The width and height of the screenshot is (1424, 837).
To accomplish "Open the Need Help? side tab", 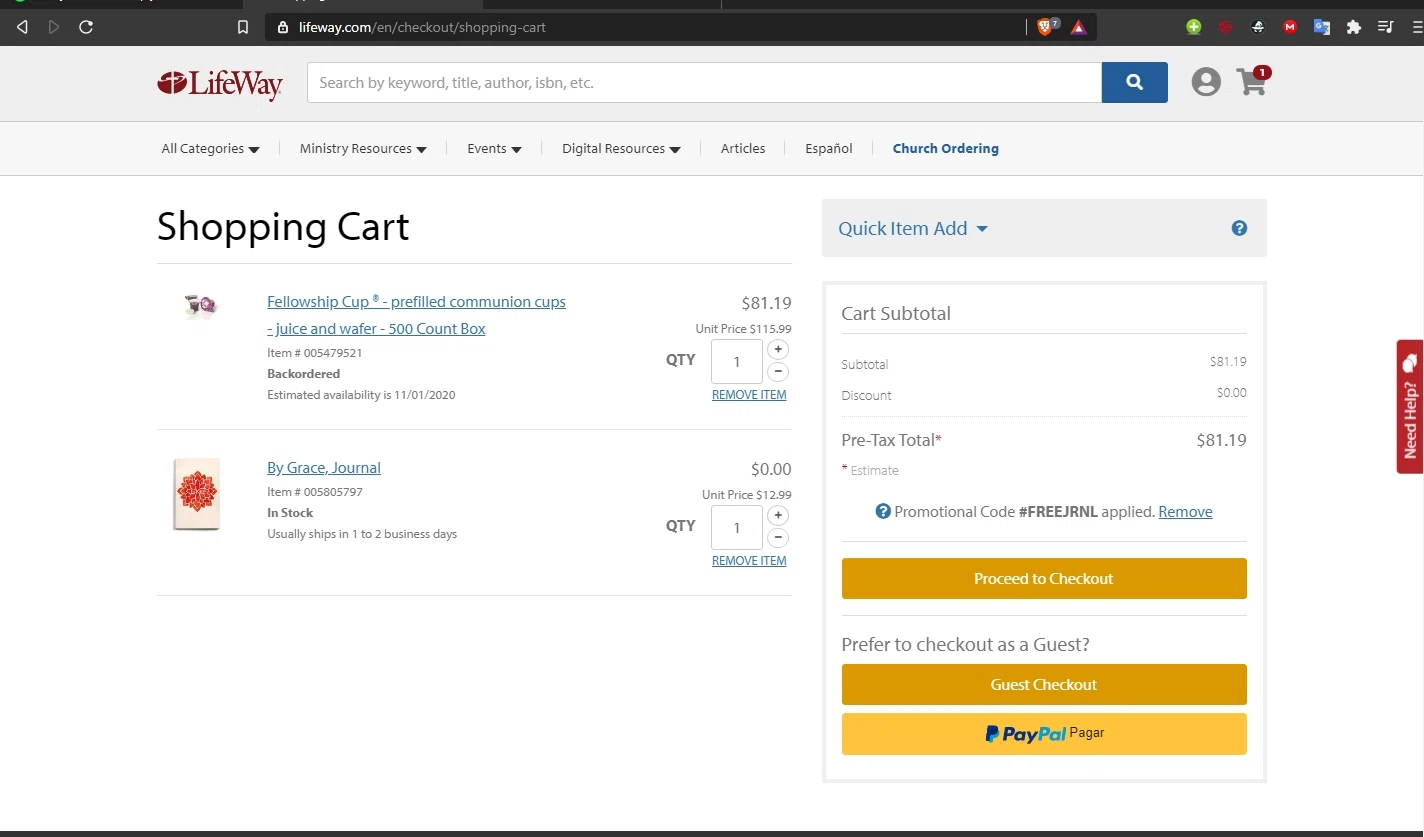I will pos(1410,406).
